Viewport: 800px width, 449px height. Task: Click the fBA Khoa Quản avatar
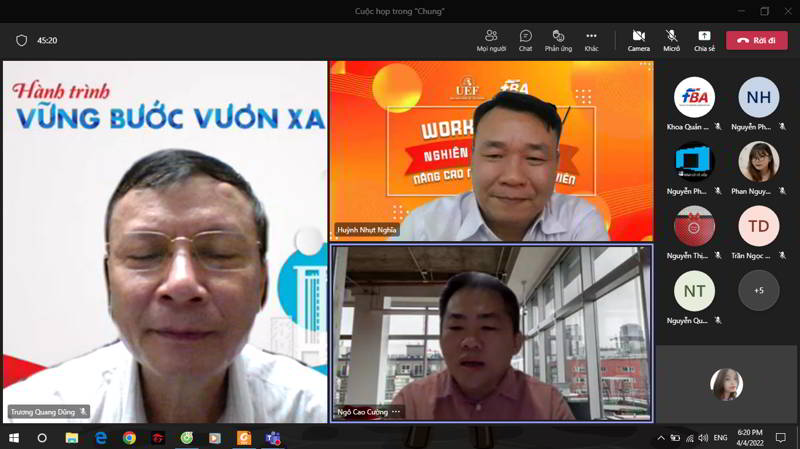tap(694, 97)
